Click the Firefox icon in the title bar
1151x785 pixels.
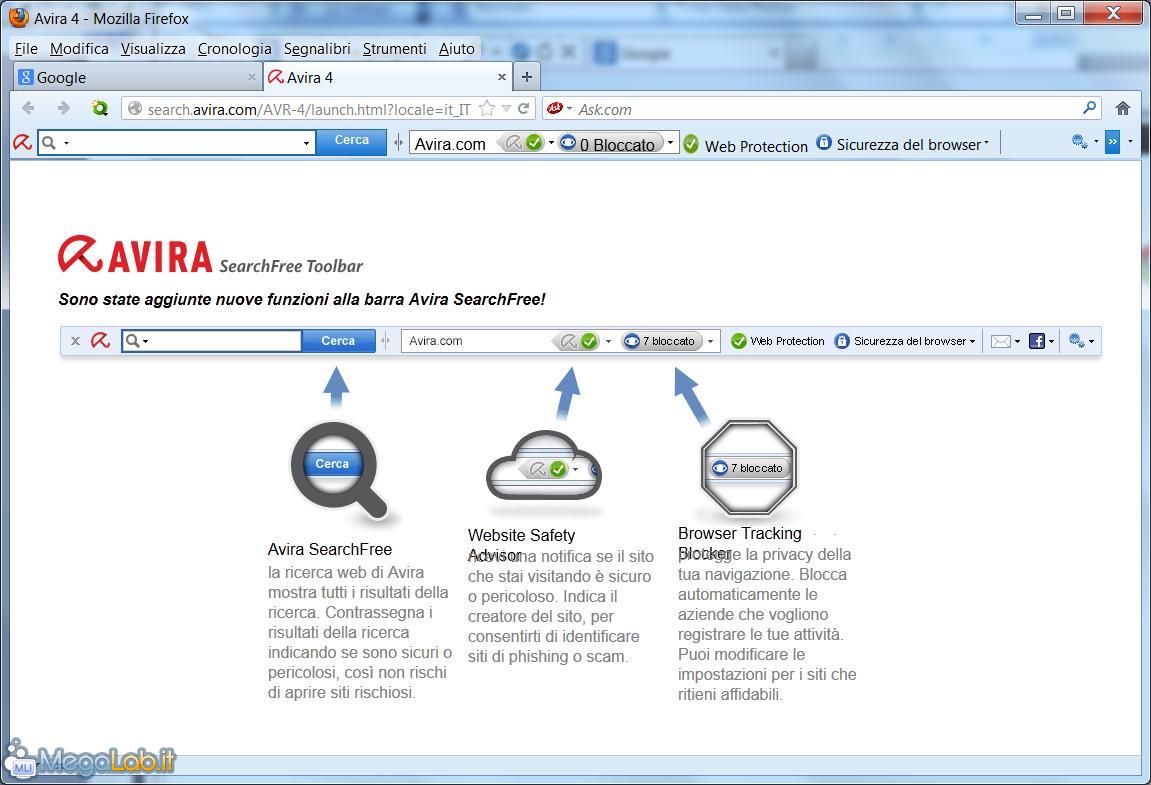coord(20,18)
